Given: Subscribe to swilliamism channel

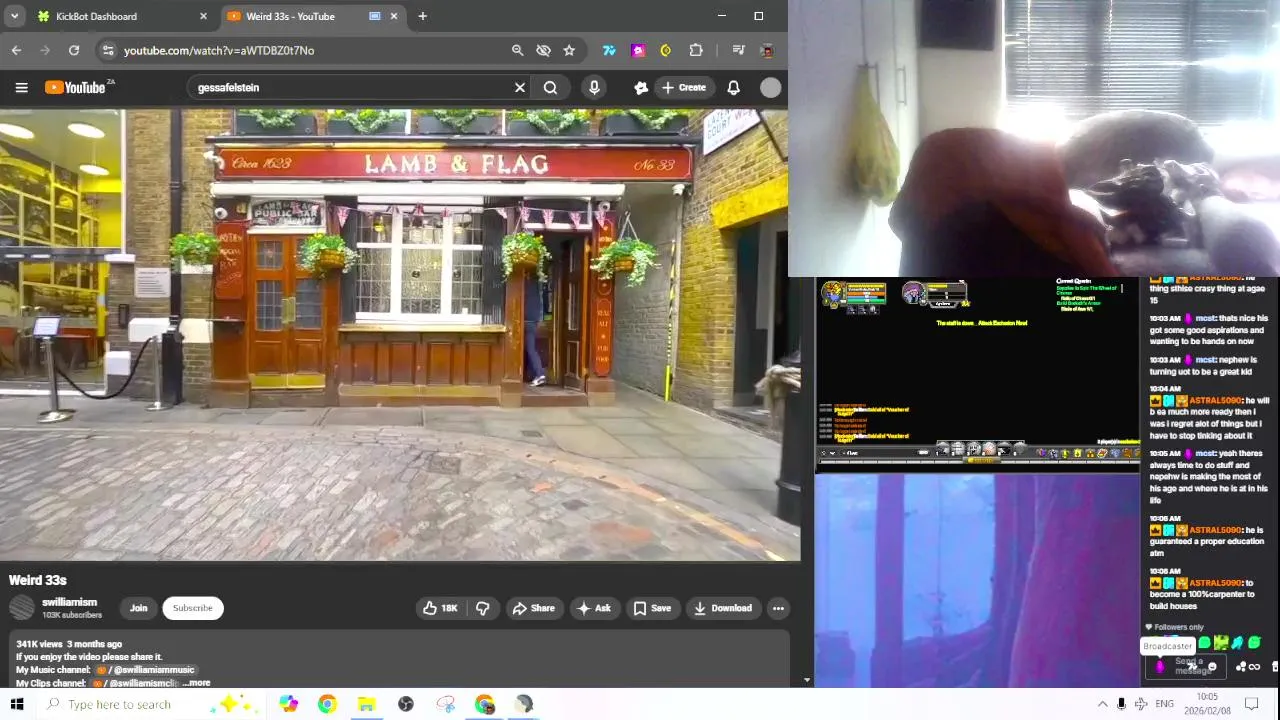Looking at the screenshot, I should coord(192,608).
